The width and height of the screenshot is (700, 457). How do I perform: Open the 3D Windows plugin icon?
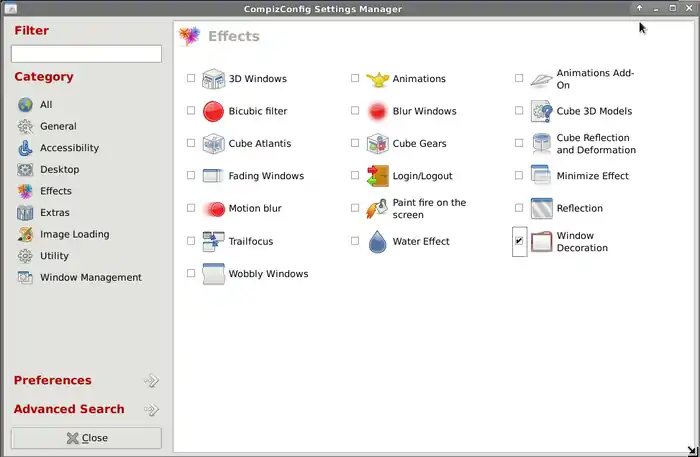click(x=213, y=79)
